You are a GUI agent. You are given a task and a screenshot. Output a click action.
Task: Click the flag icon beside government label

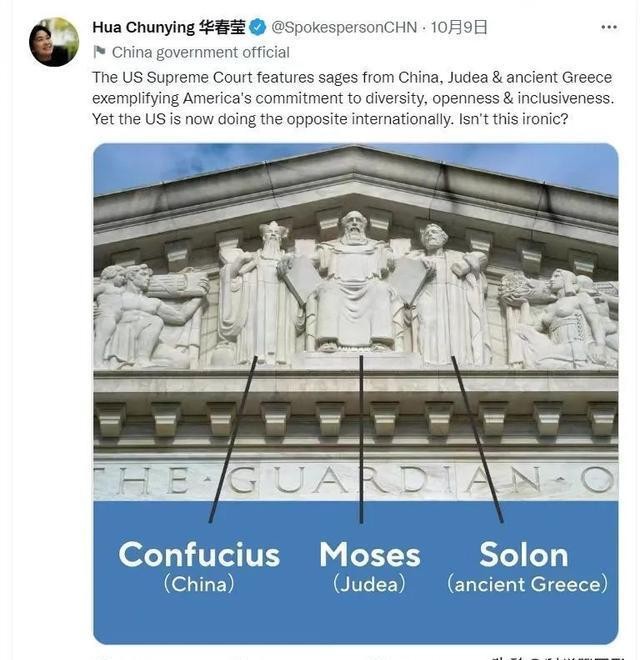pyautogui.click(x=99, y=52)
